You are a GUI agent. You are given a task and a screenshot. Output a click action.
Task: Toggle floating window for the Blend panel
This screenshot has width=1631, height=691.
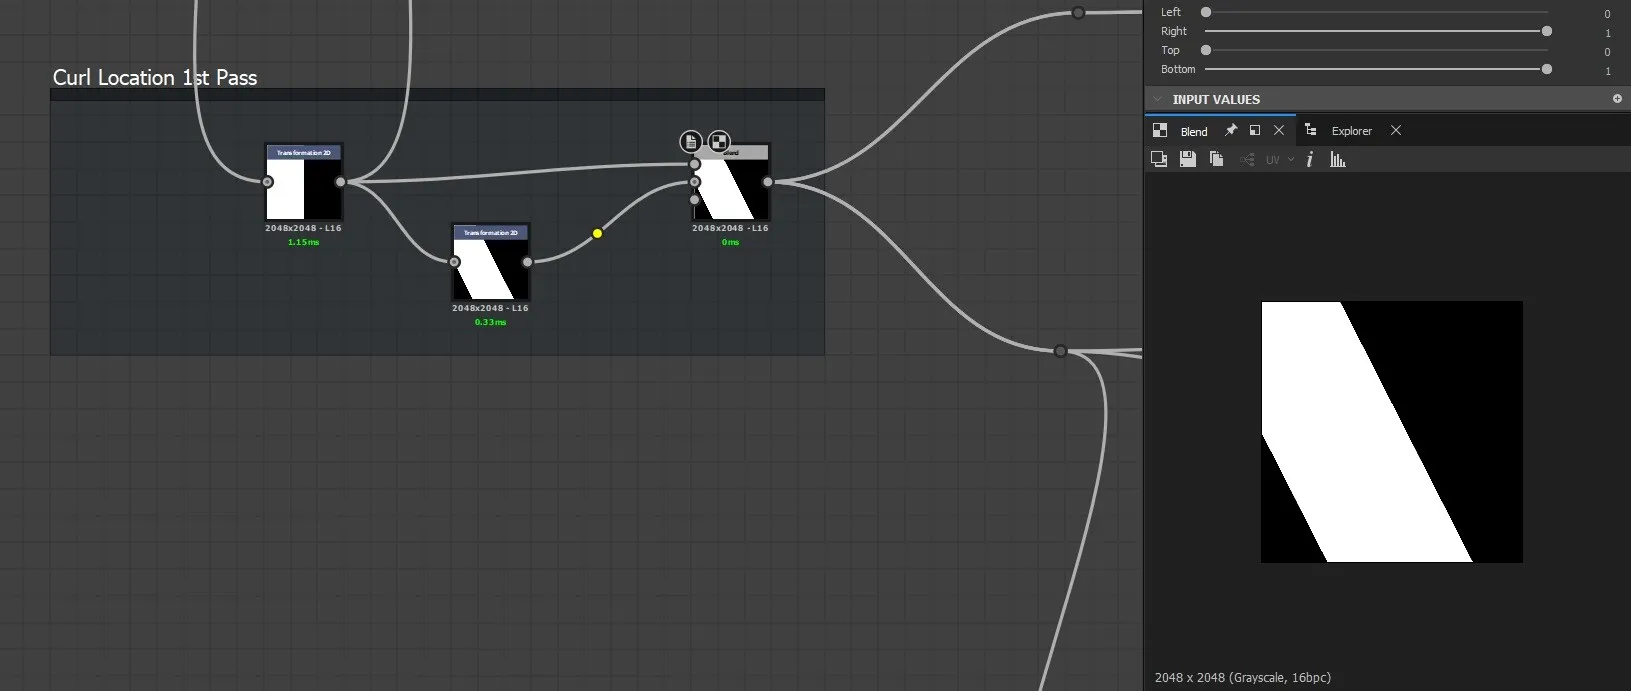1255,130
